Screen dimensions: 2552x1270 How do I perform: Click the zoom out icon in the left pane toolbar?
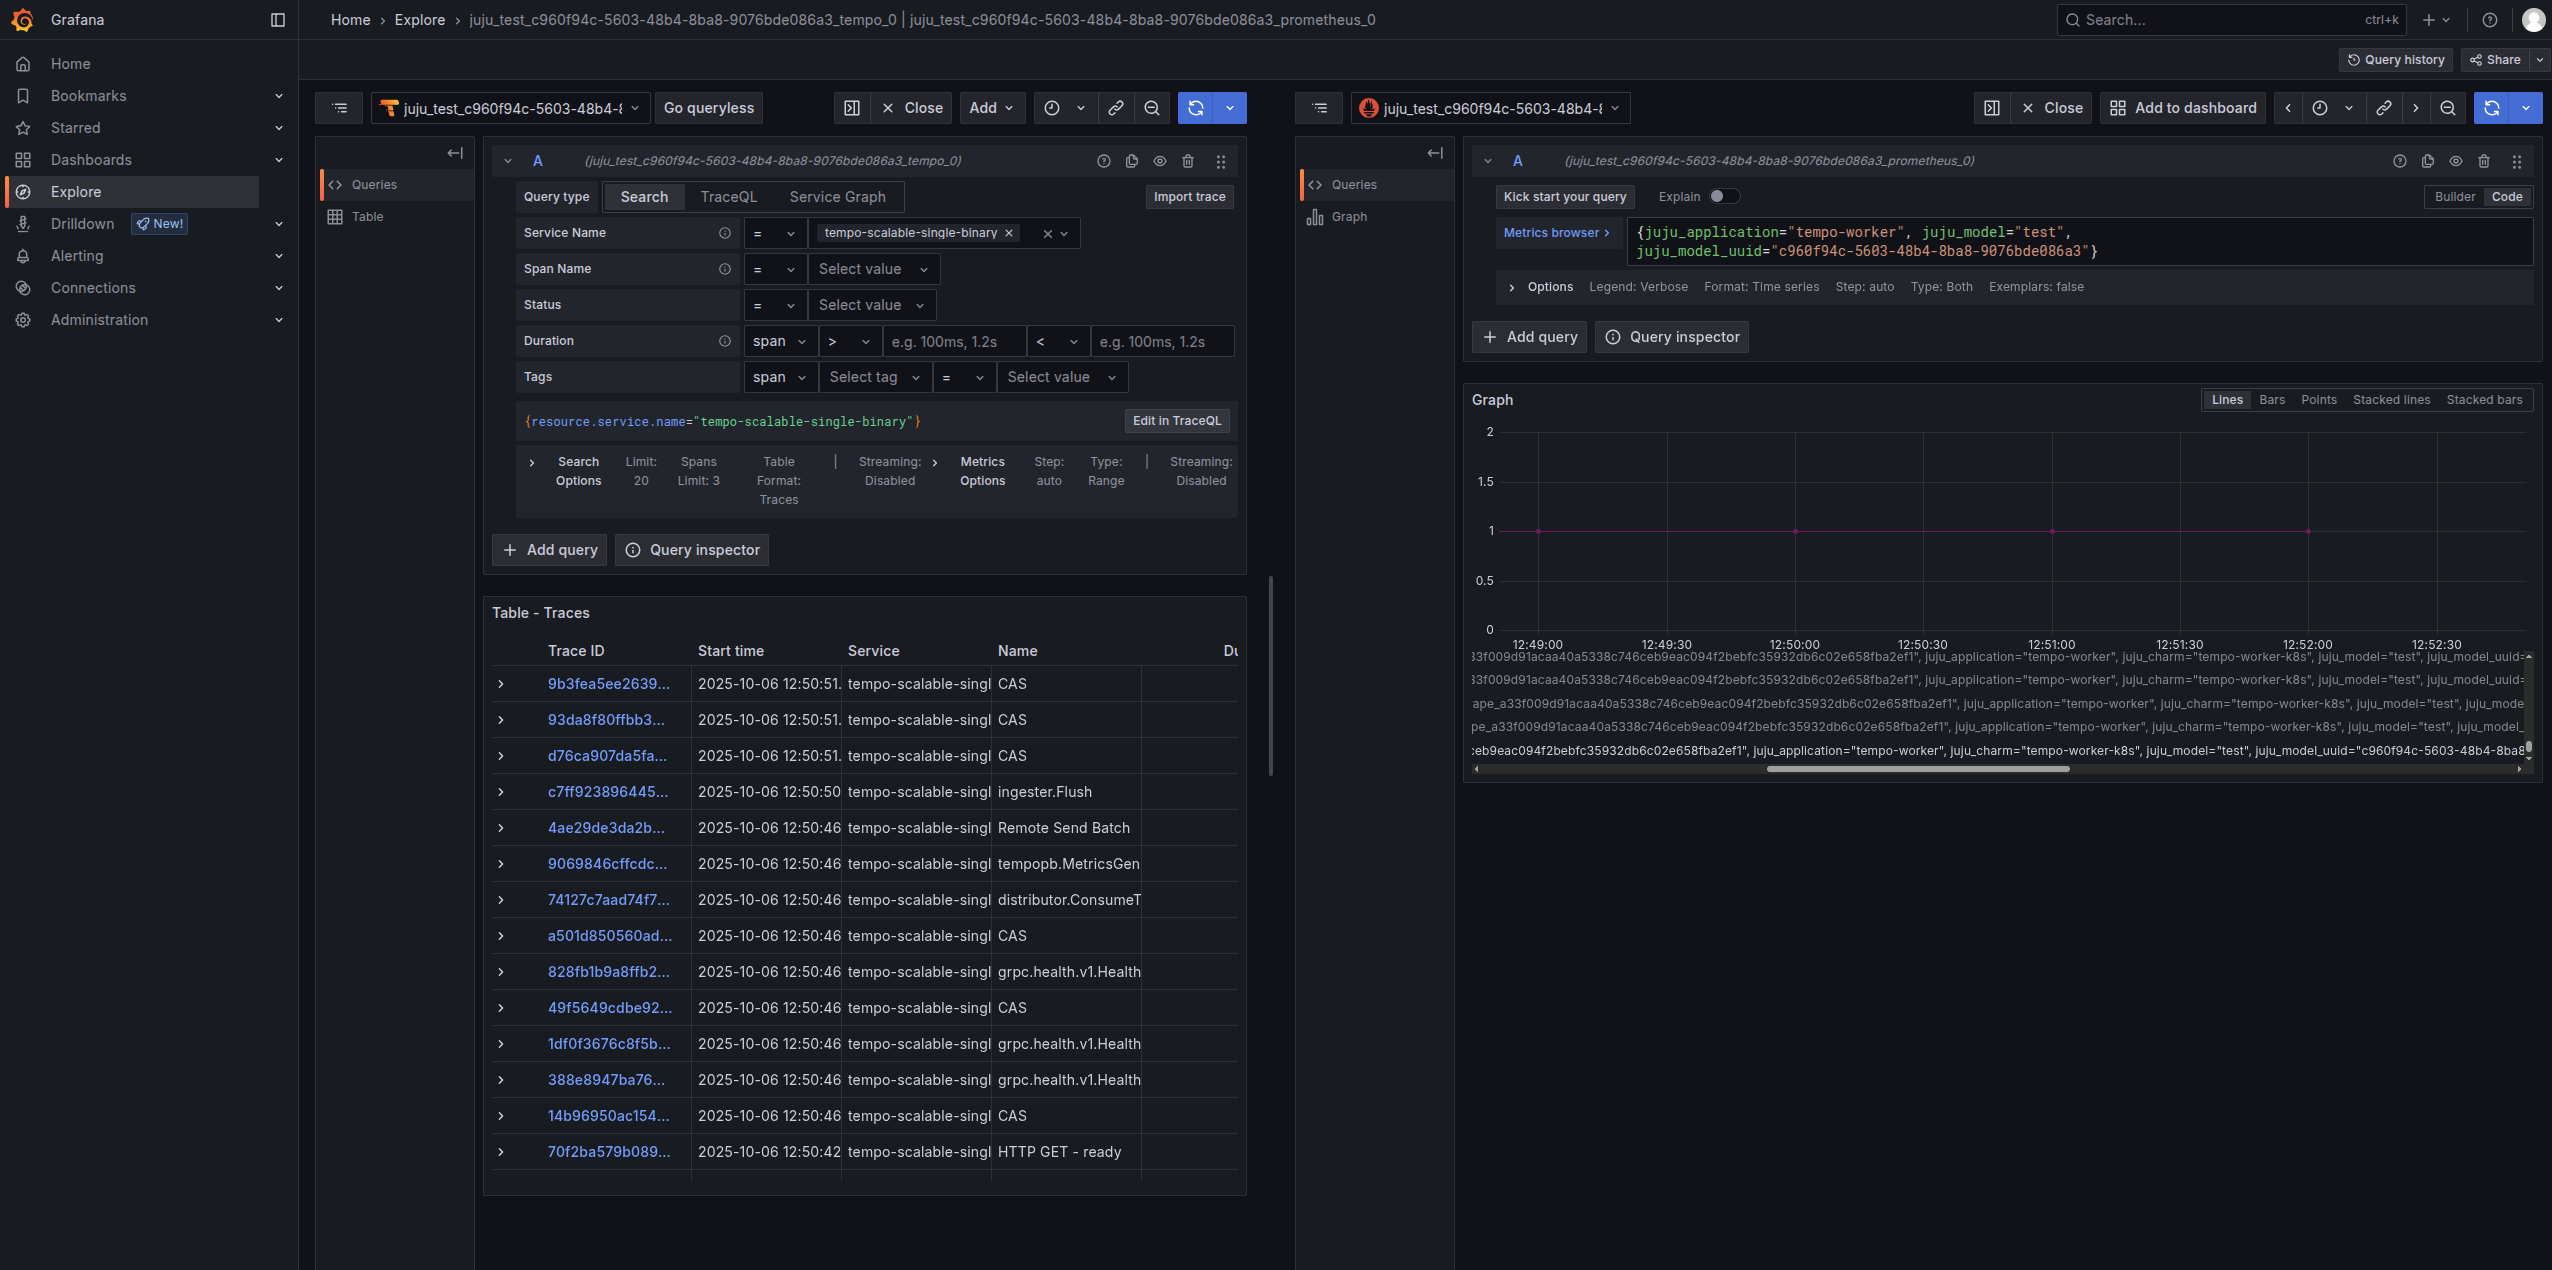(1152, 108)
